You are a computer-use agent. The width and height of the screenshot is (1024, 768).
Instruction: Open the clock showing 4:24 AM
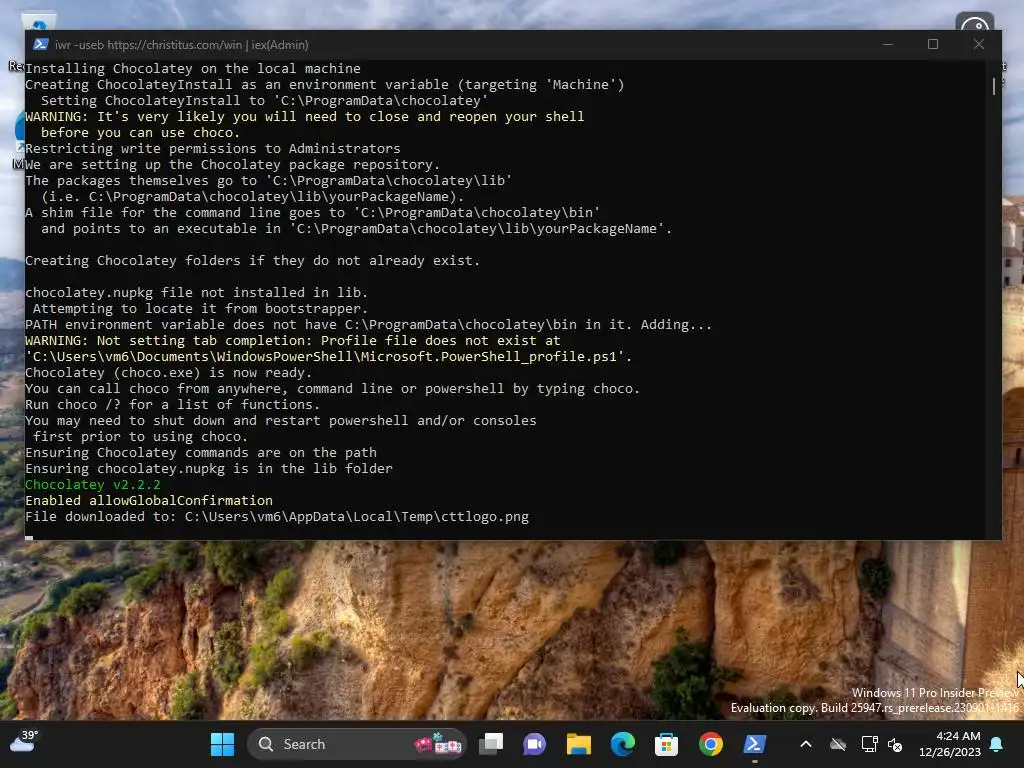[950, 744]
